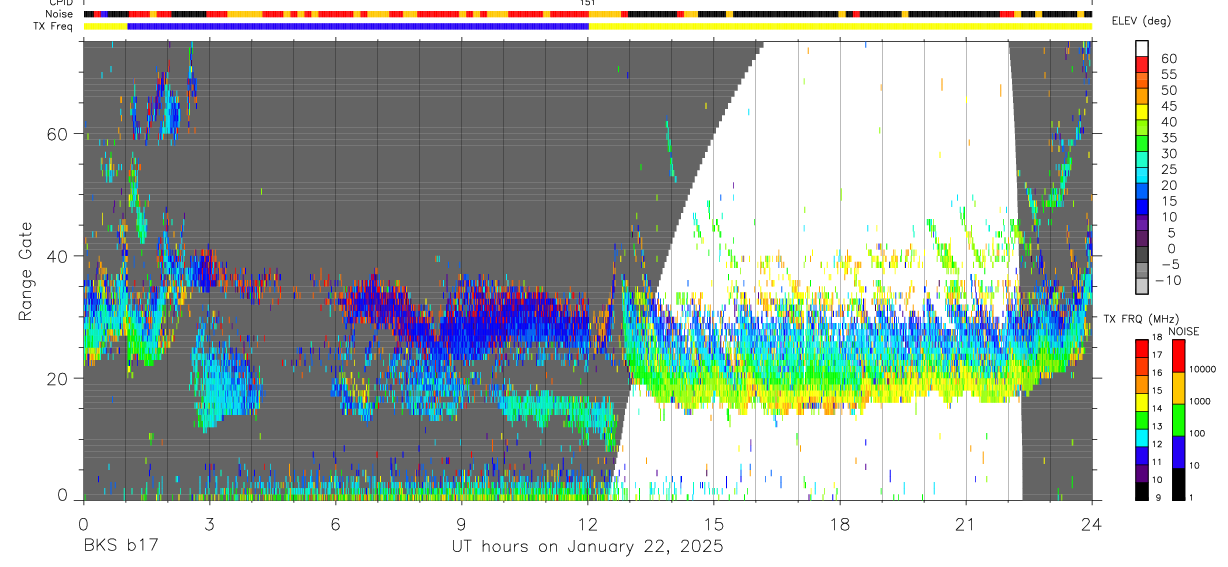Click the red top segment of TX FRQ colorbar
Viewport: 1228px width, 567px height.
coord(1142,347)
